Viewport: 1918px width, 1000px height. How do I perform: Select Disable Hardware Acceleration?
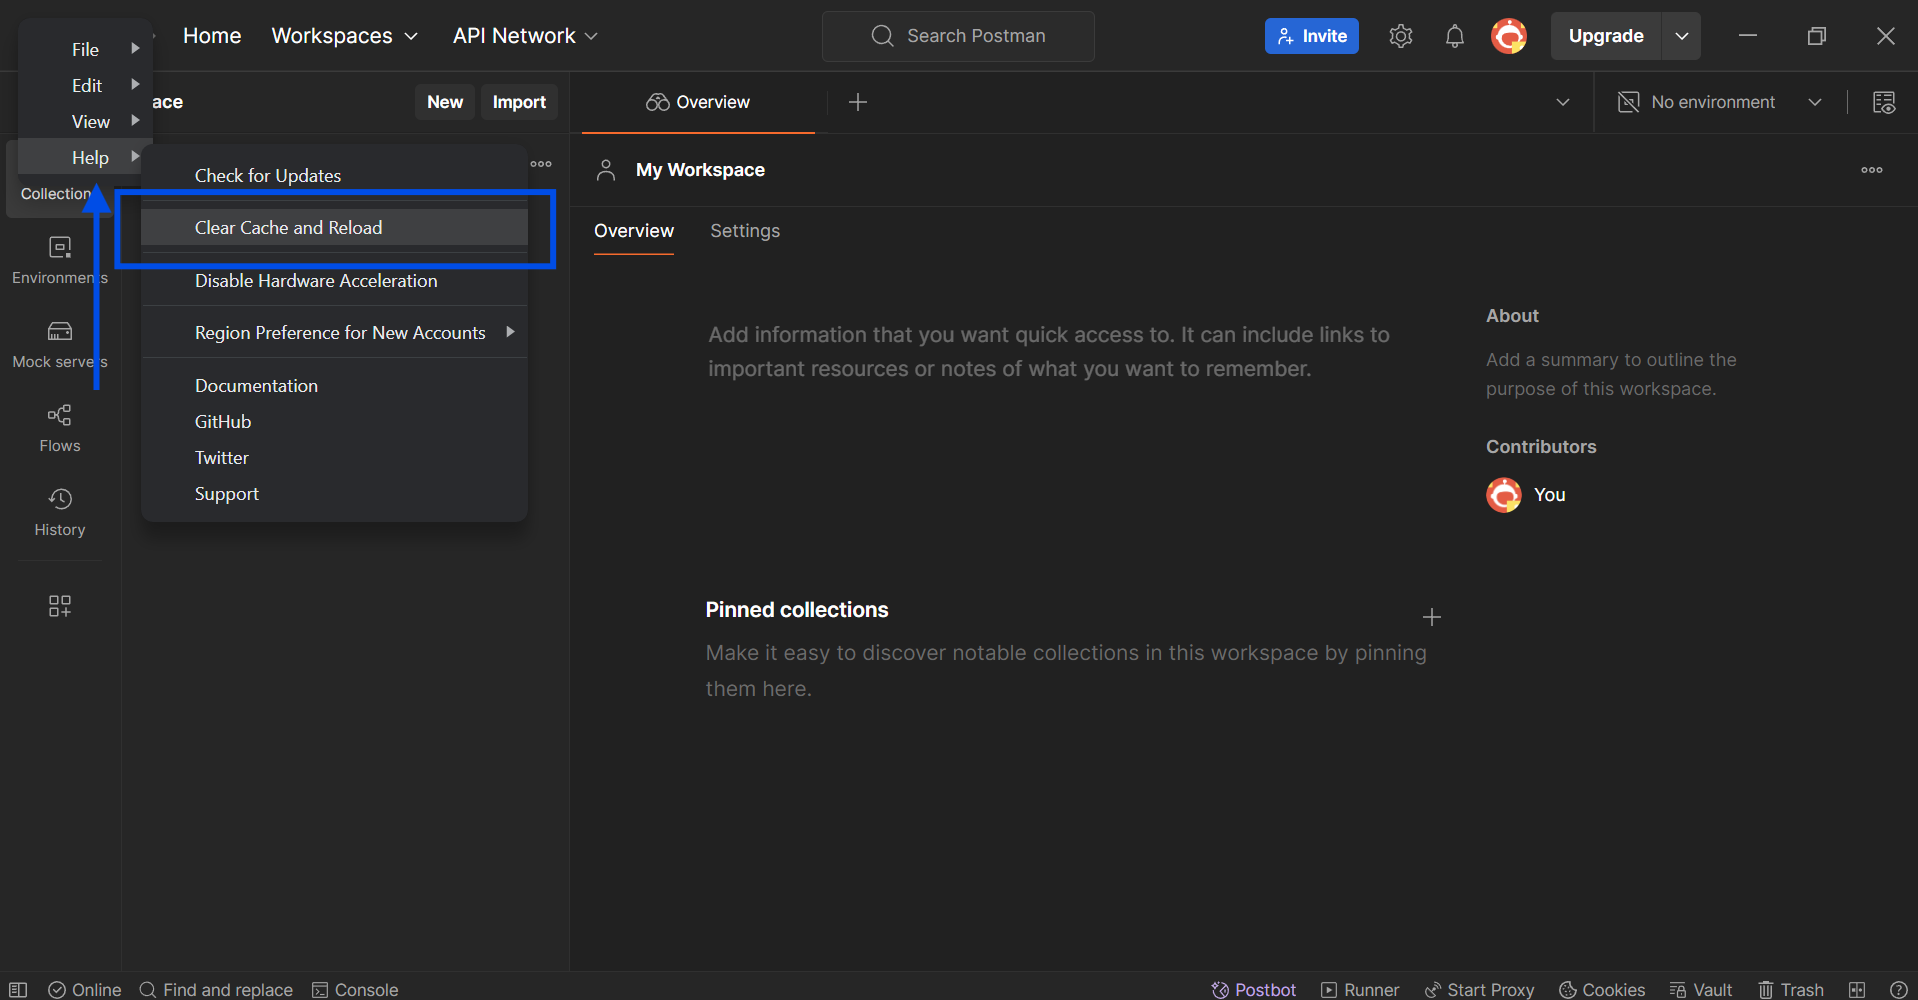(x=334, y=281)
